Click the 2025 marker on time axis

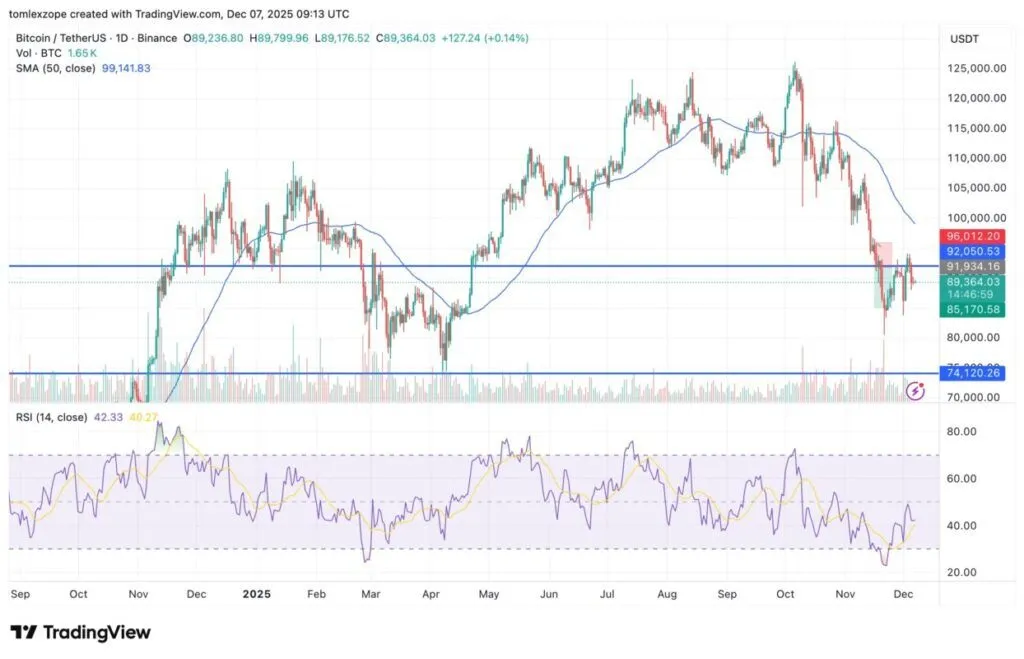point(258,593)
